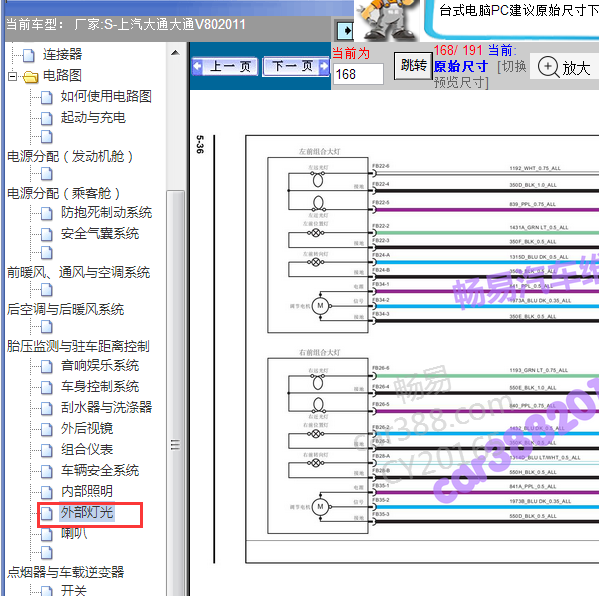Click the page number input field
599x596 pixels.
pos(358,74)
